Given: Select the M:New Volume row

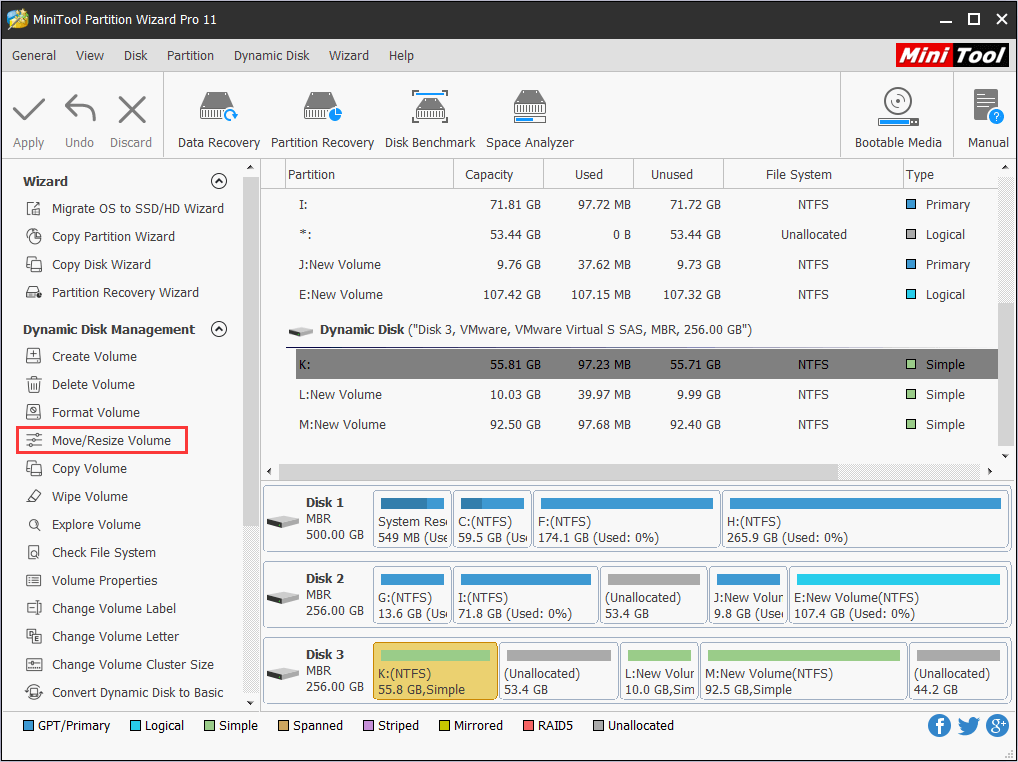Looking at the screenshot, I should pos(647,424).
